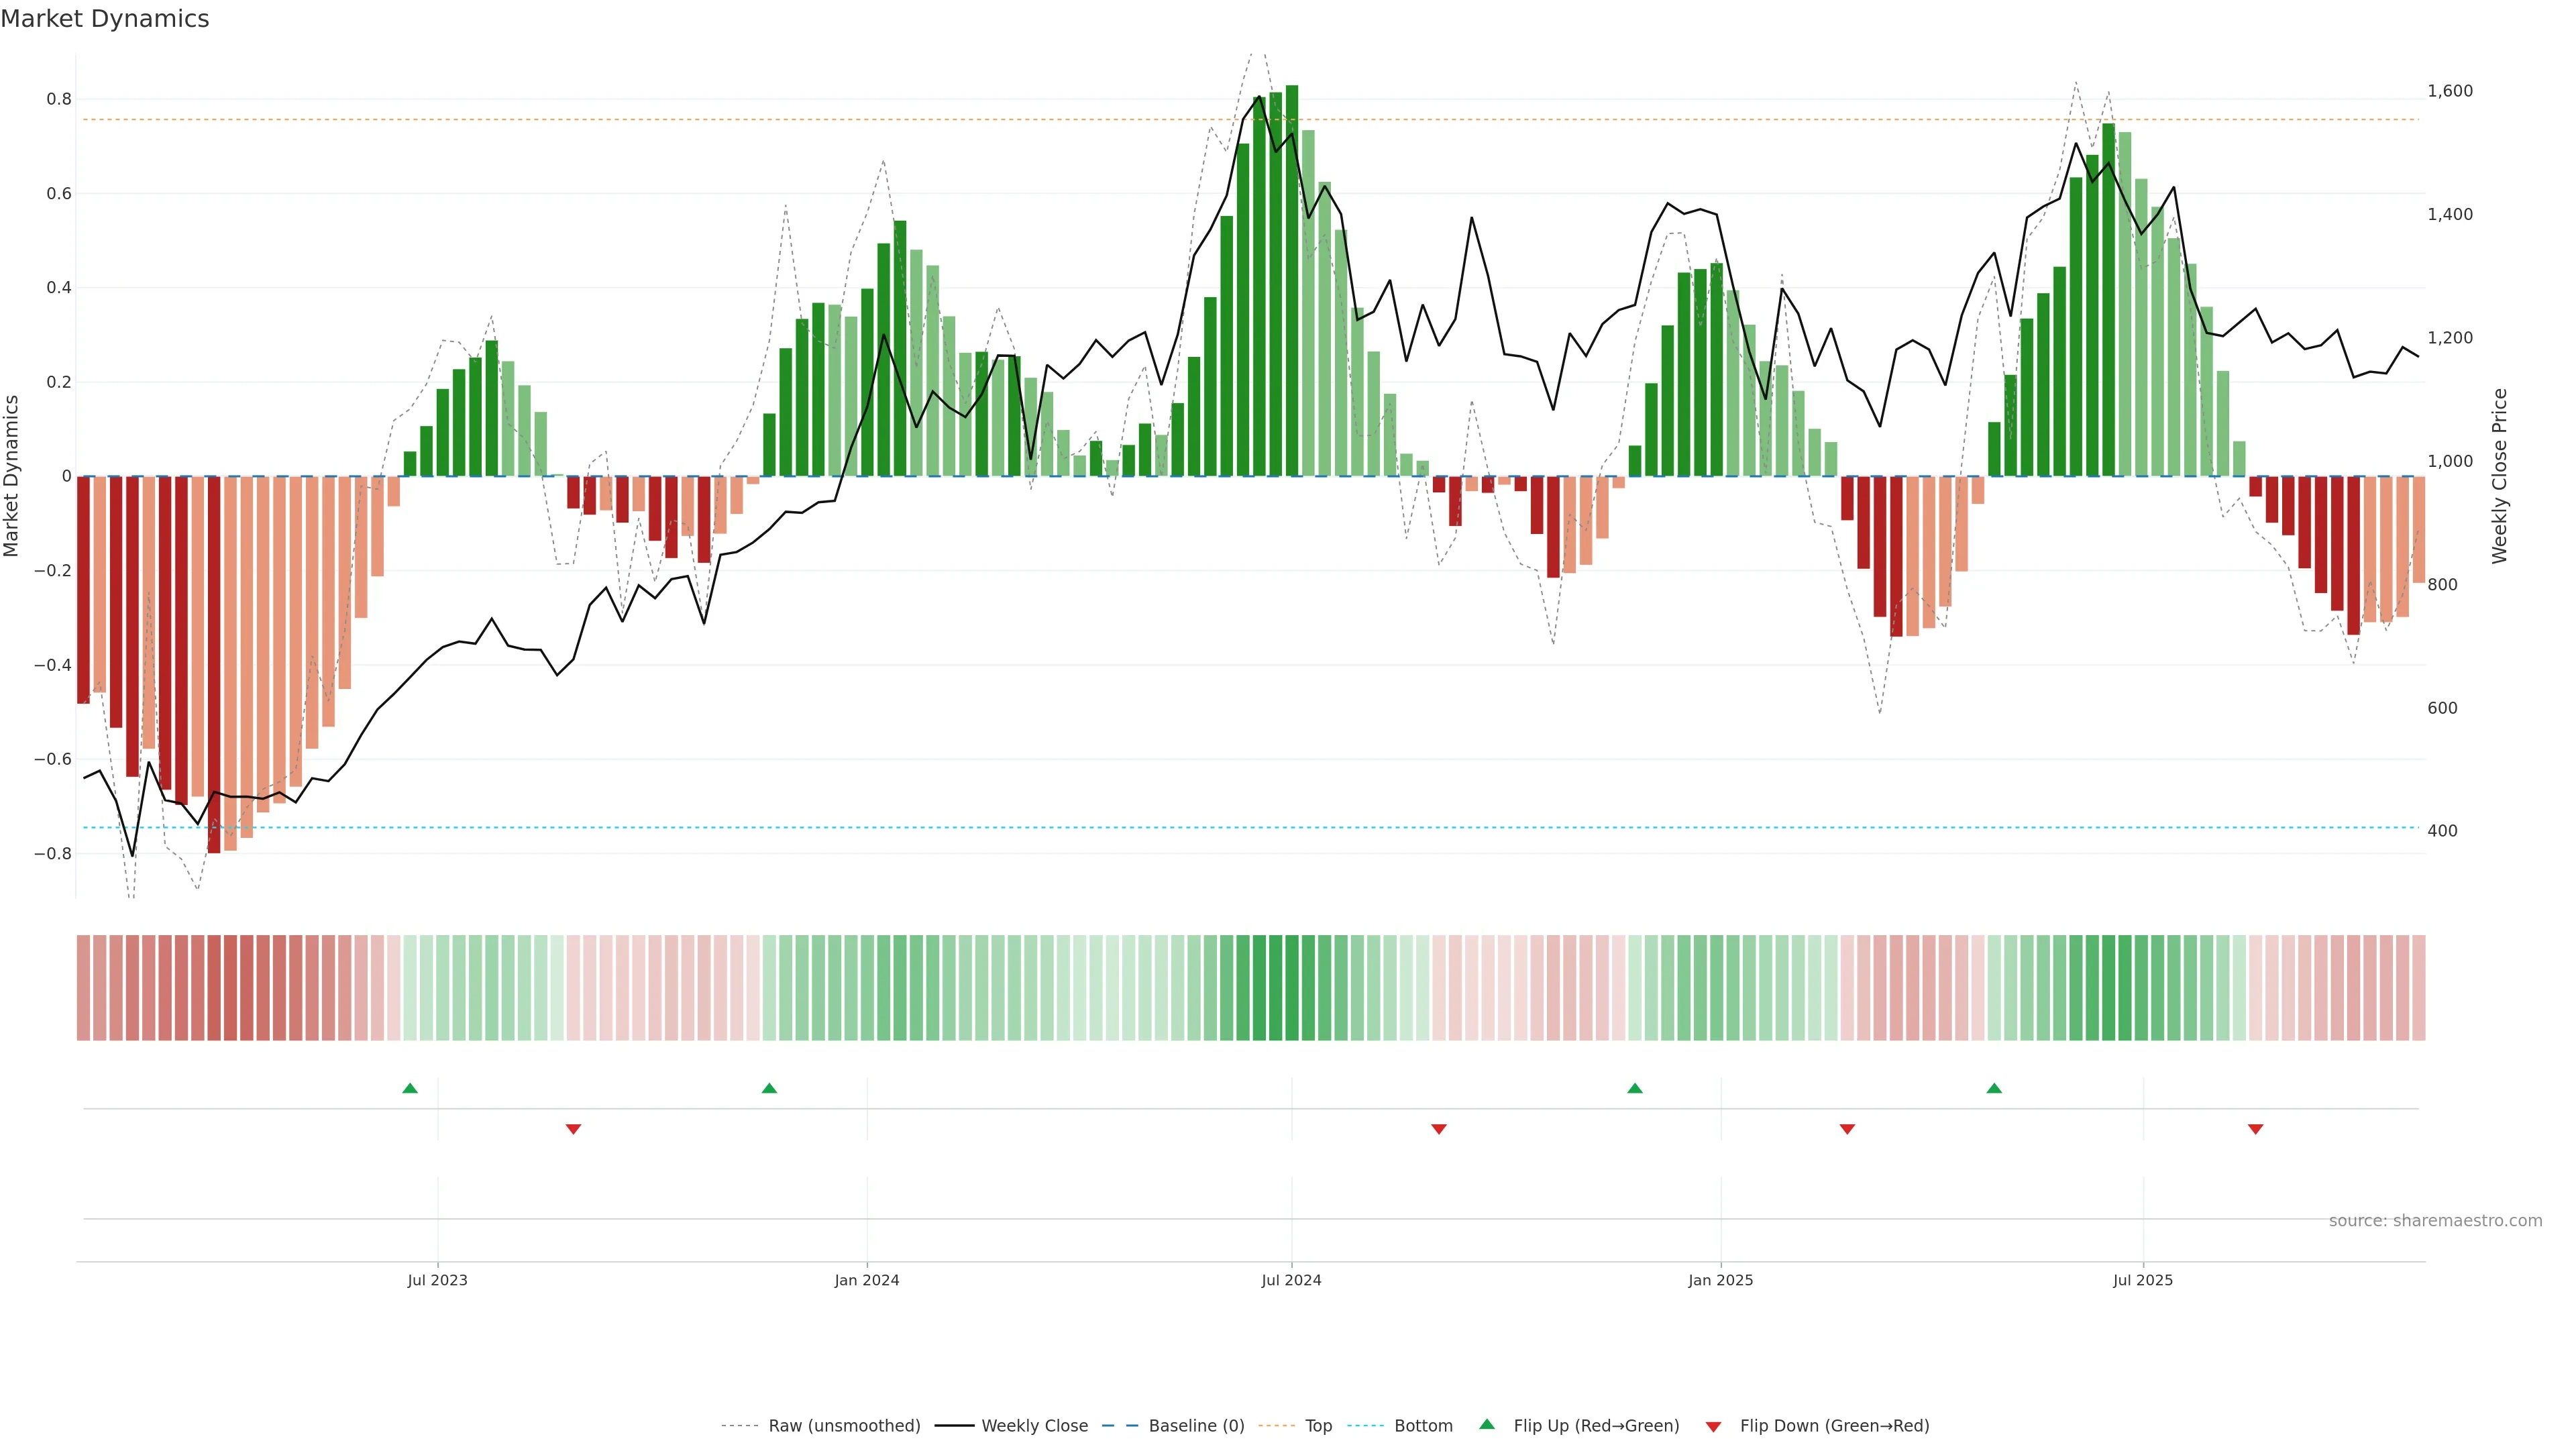Click the flip-up triangle before Jan 2024
The height and width of the screenshot is (1449, 2576).
click(x=769, y=1088)
